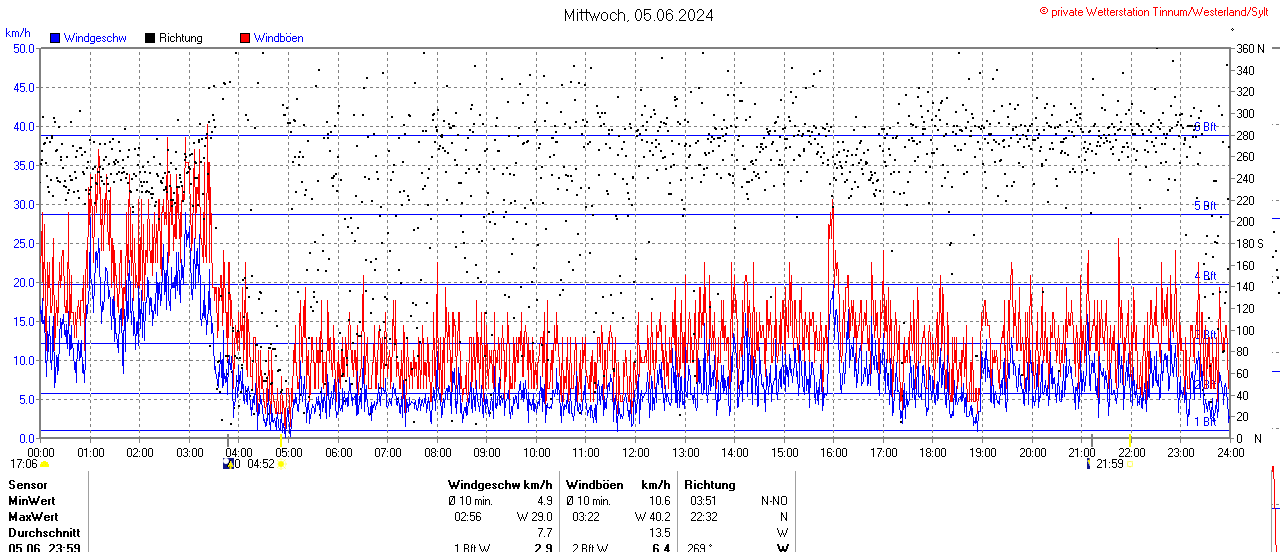This screenshot has width=1280, height=552.
Task: Click the 280 direction axis label
Action: [1246, 135]
